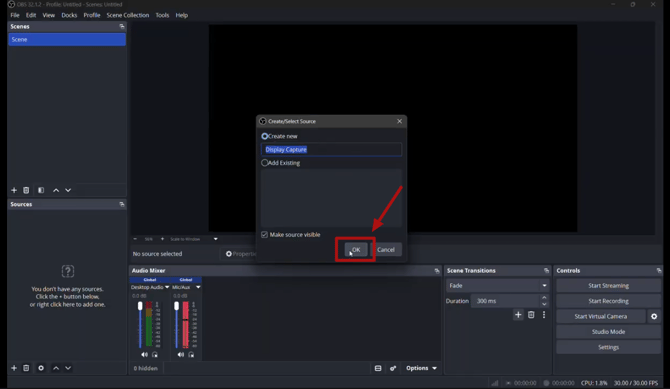The height and width of the screenshot is (389, 670).
Task: Float the Controls dock panel
Action: pyautogui.click(x=659, y=271)
